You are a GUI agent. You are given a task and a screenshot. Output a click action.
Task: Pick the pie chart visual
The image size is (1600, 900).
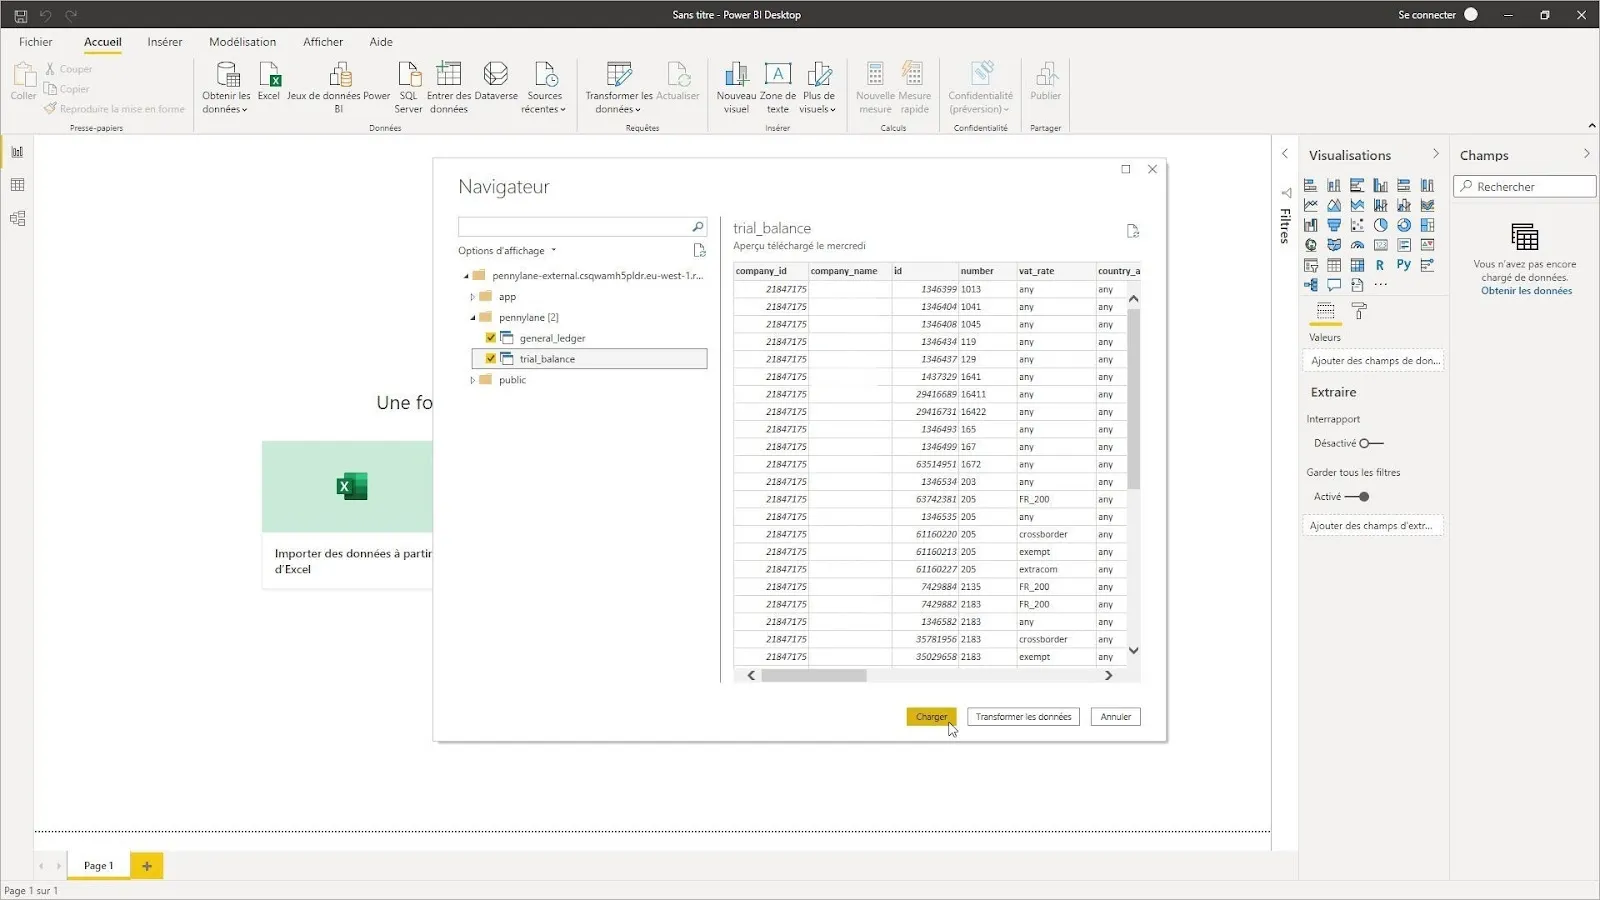pos(1381,225)
